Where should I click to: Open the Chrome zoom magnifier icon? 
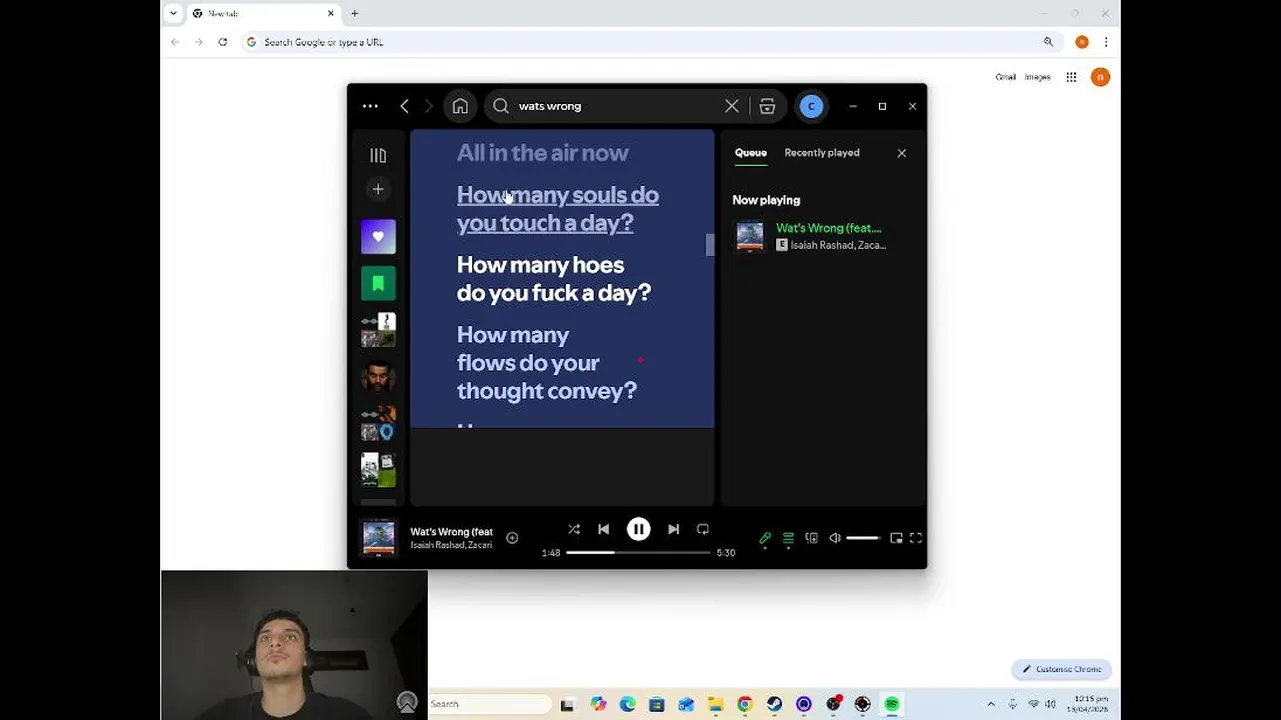tap(1048, 42)
